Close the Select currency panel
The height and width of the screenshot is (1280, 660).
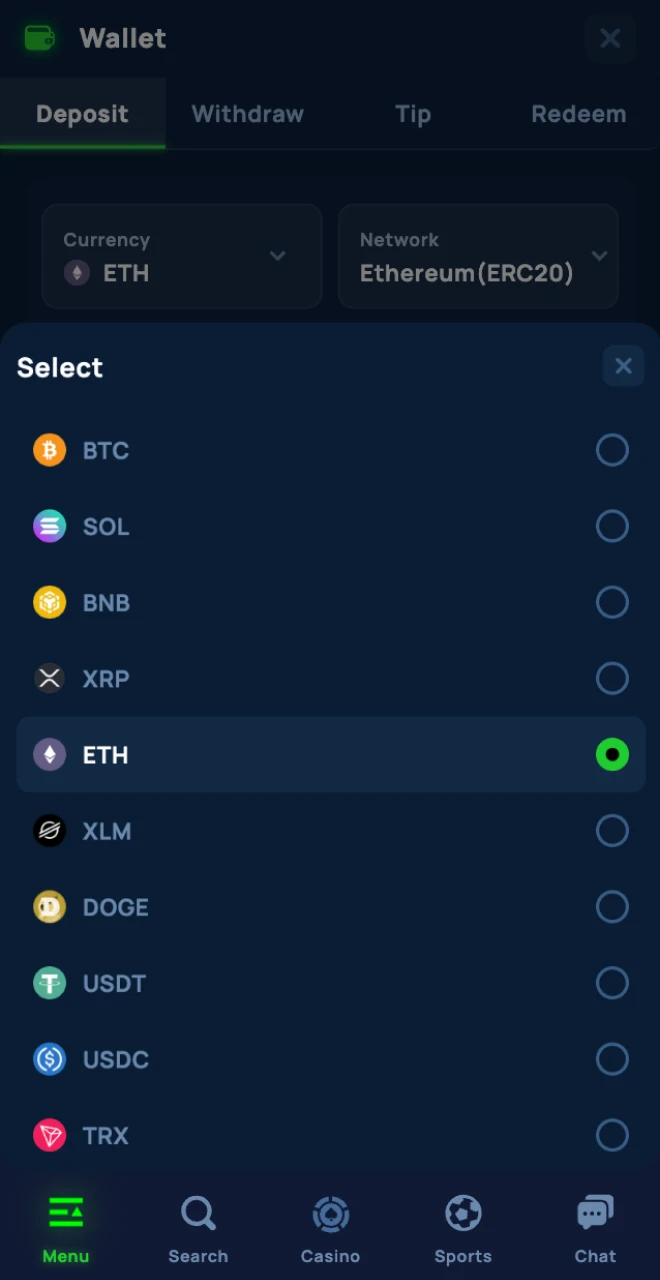tap(623, 366)
